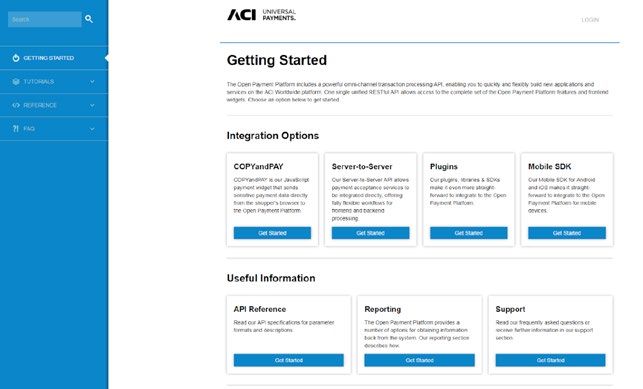Click the Login link
643x389 pixels.
coord(590,20)
